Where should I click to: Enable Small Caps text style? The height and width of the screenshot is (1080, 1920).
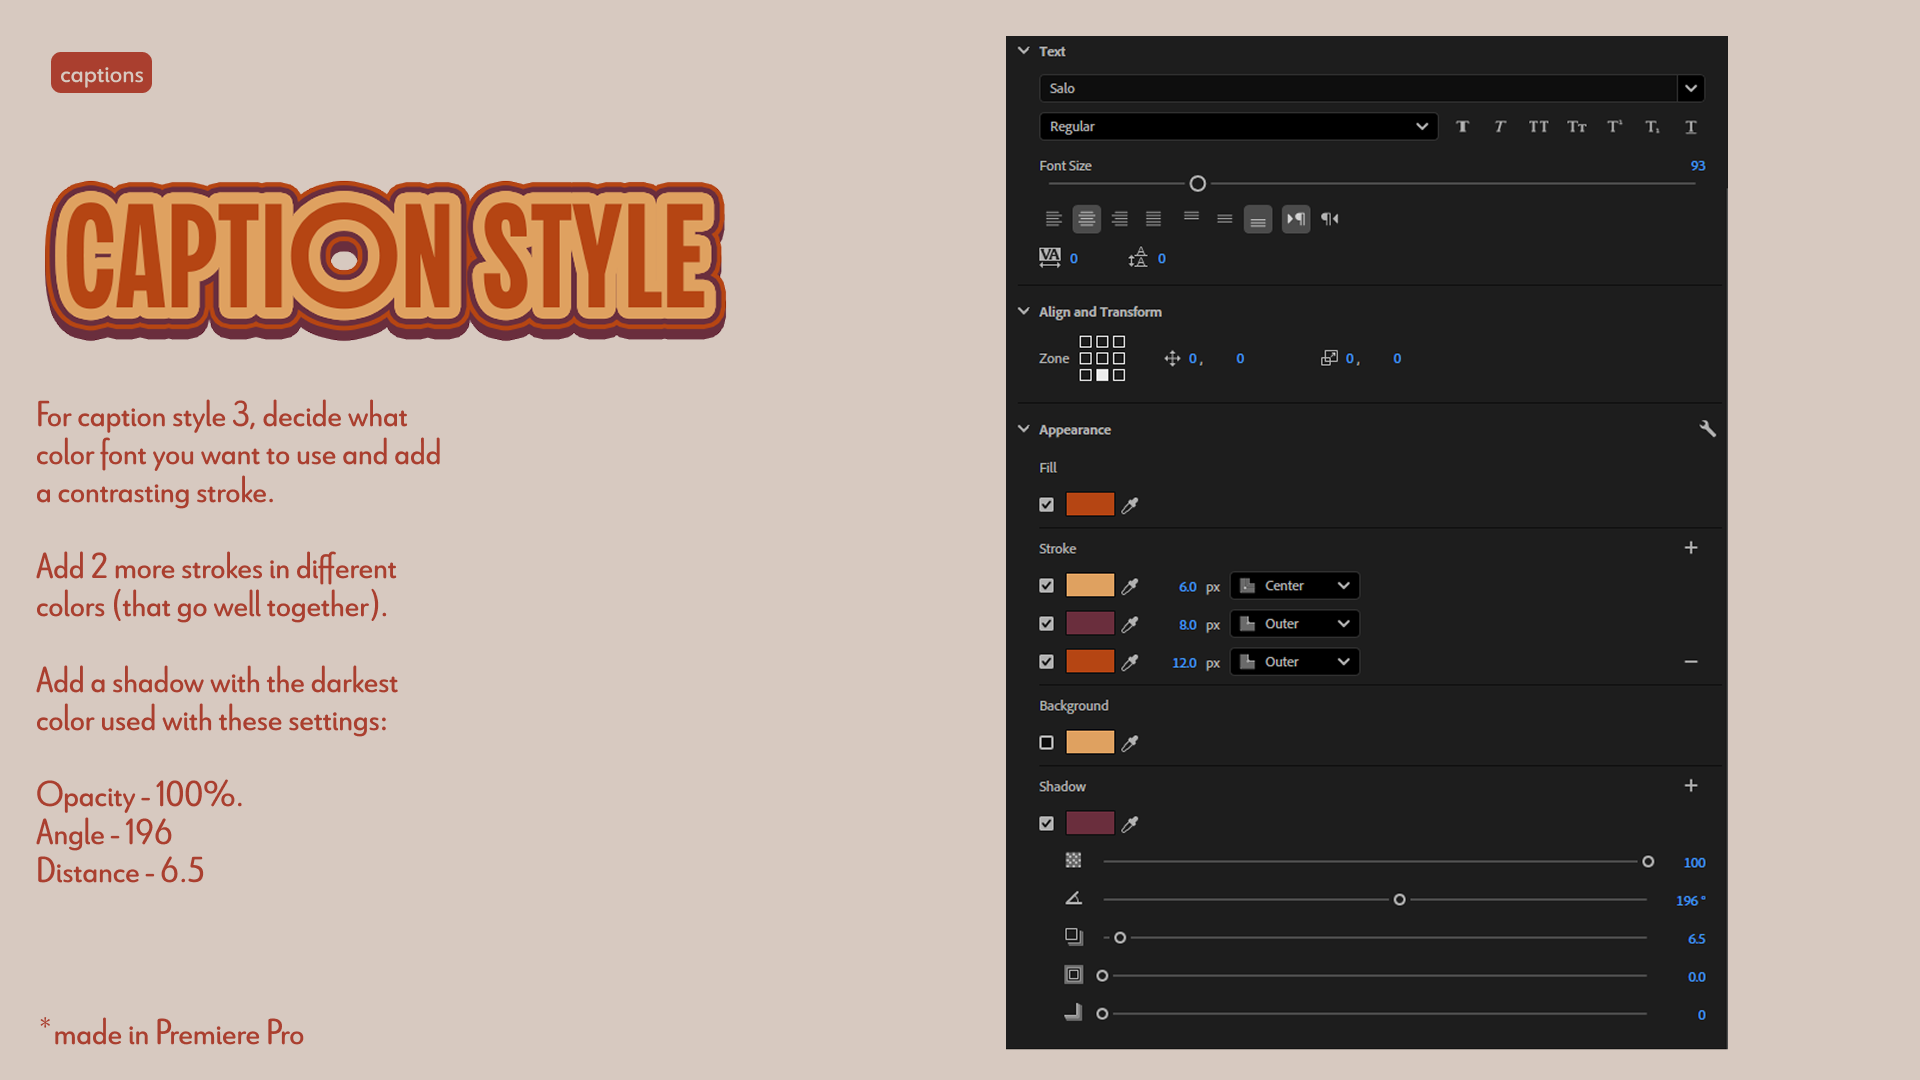click(1577, 127)
